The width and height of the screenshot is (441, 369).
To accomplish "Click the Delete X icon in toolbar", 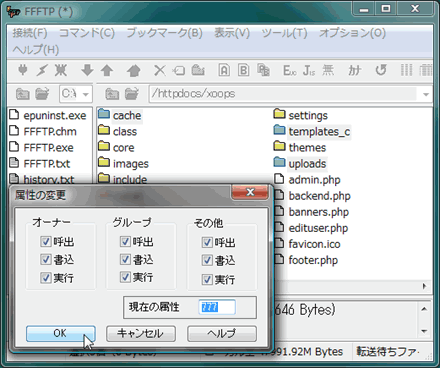I will click(x=160, y=70).
